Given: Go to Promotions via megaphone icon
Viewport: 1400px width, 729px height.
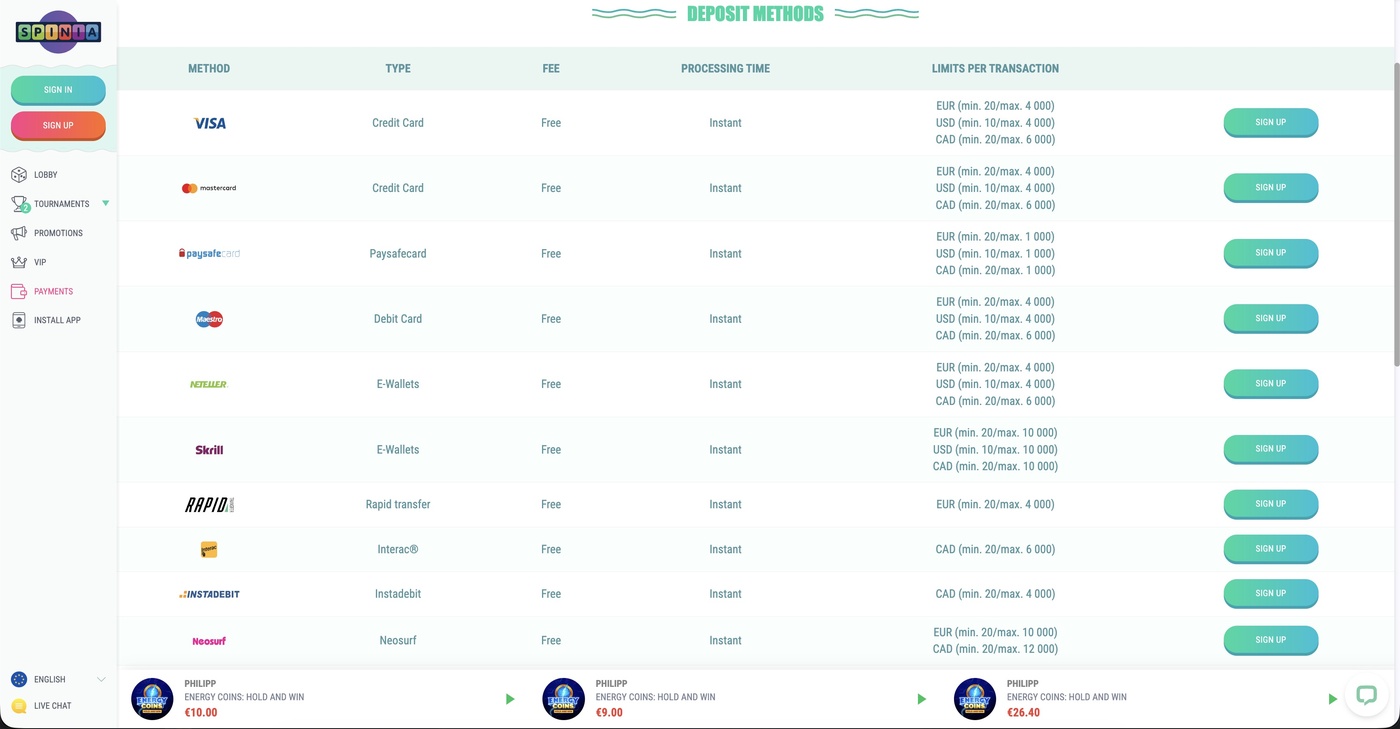Looking at the screenshot, I should coord(19,233).
